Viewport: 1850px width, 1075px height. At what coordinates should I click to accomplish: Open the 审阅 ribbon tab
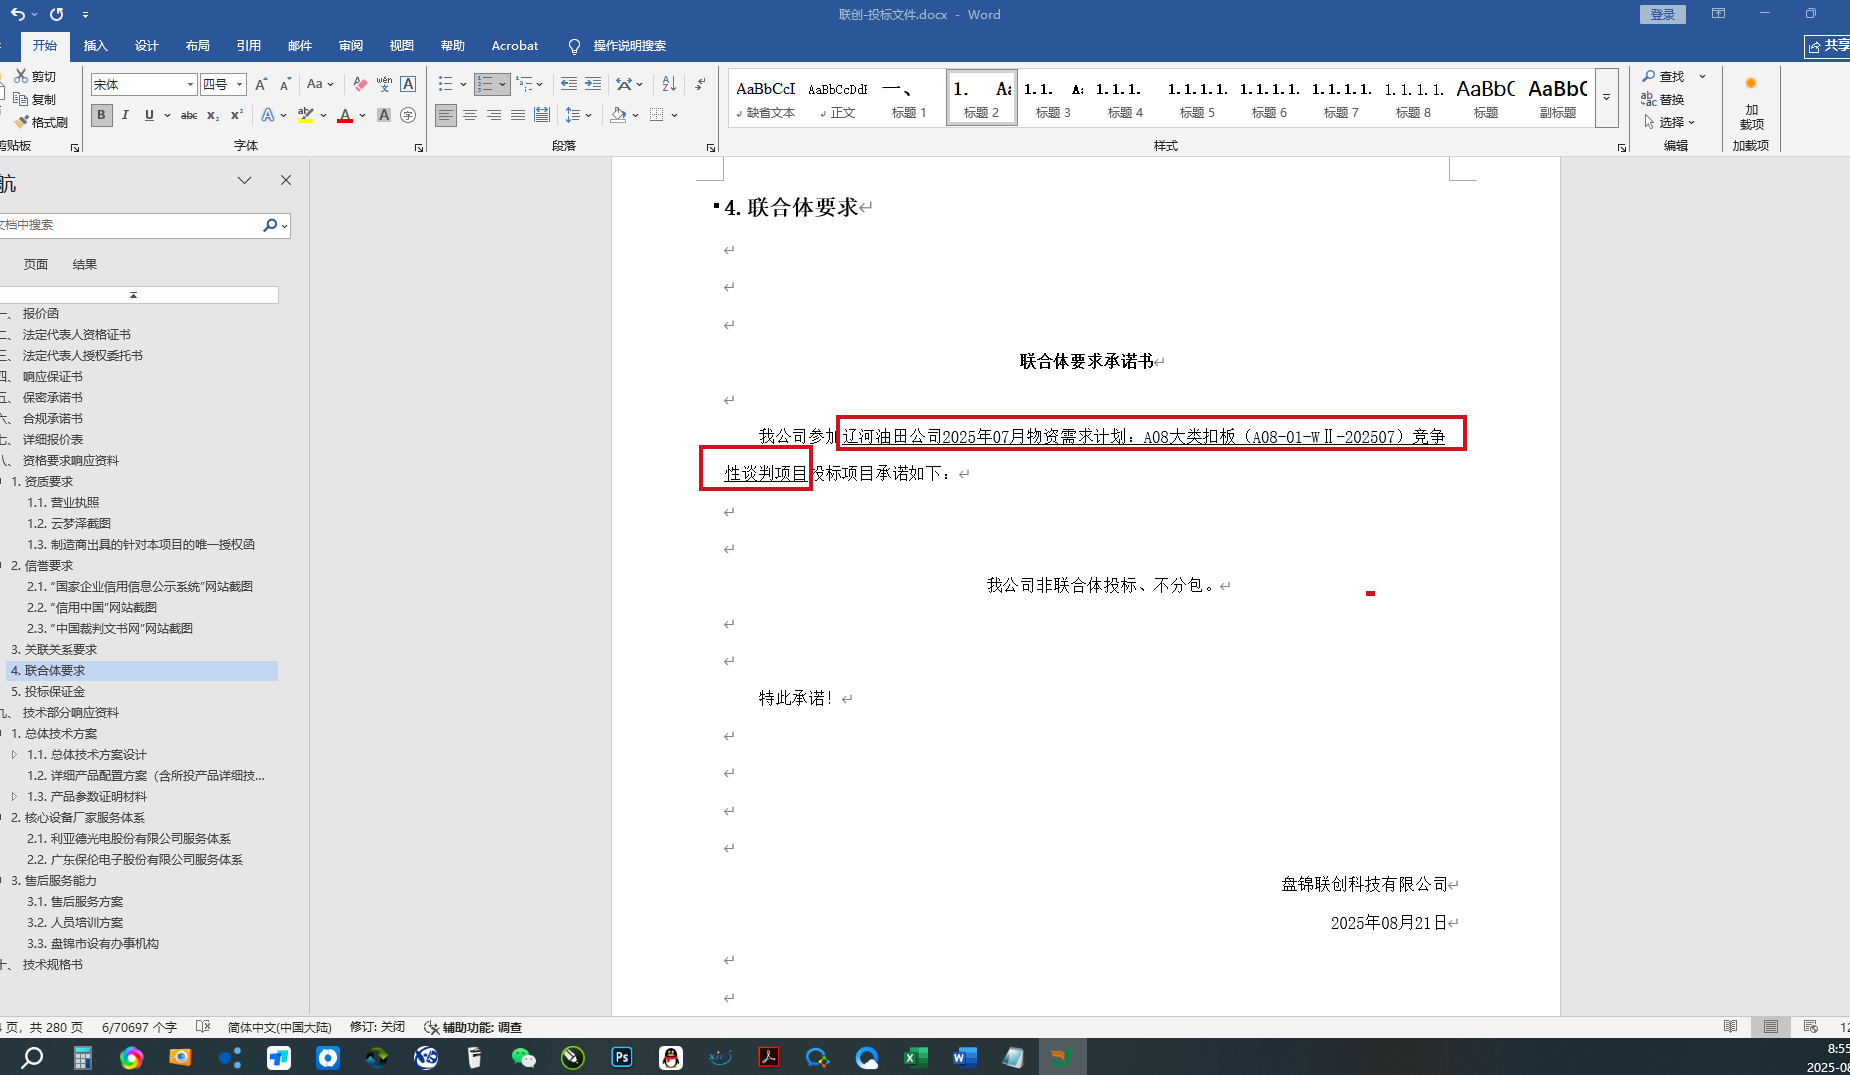(351, 45)
